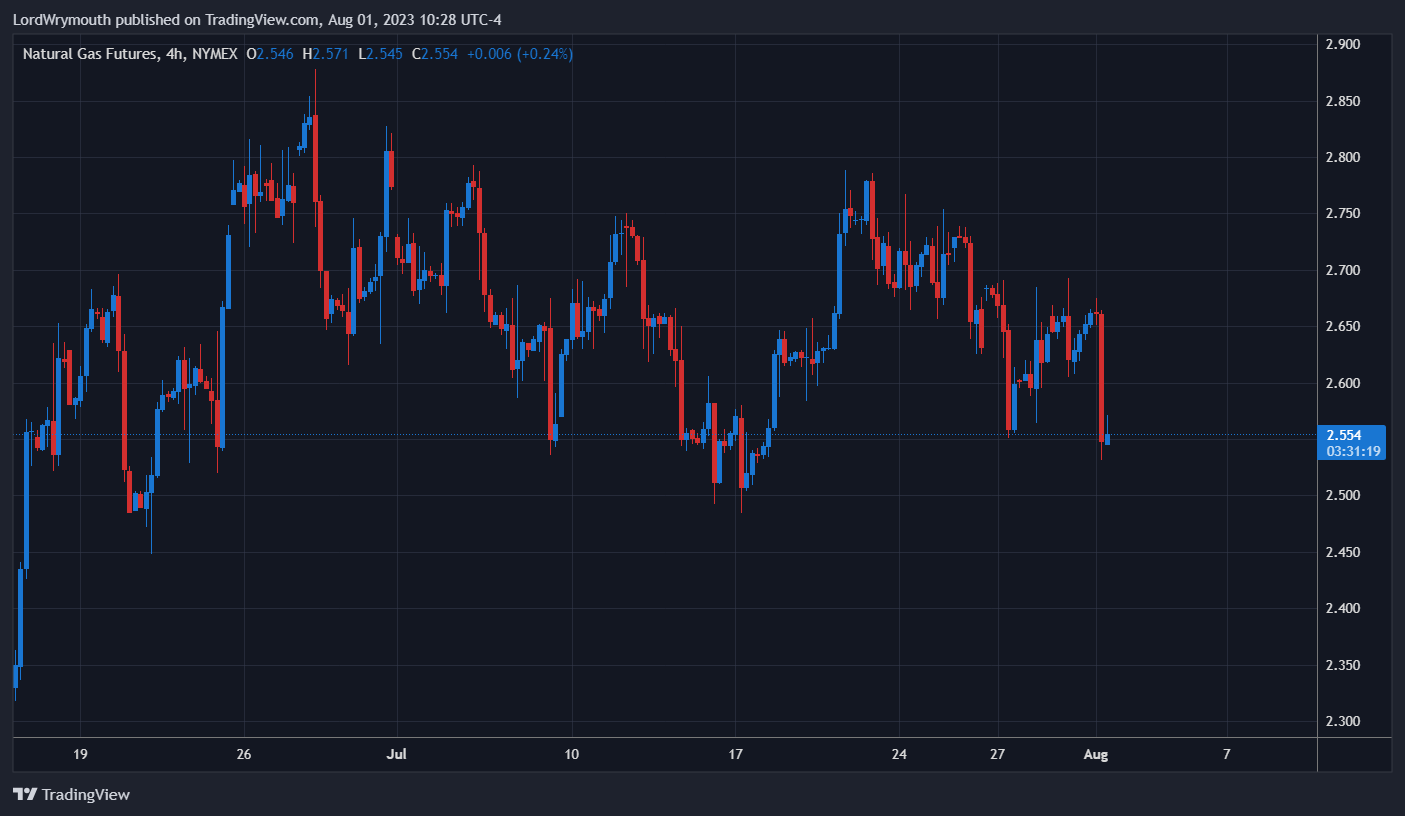Click the 2.300 price axis label
1405x816 pixels.
[1343, 721]
